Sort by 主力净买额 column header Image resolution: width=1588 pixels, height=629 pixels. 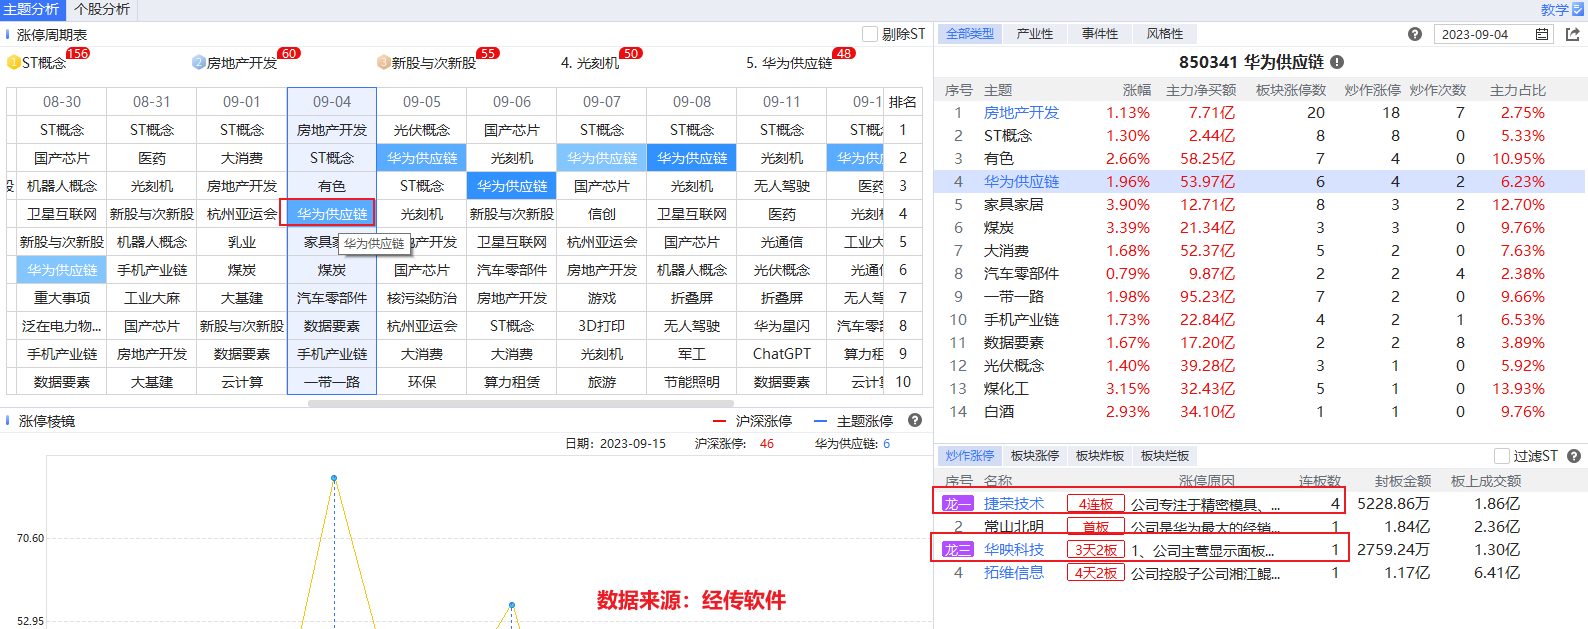point(1200,90)
